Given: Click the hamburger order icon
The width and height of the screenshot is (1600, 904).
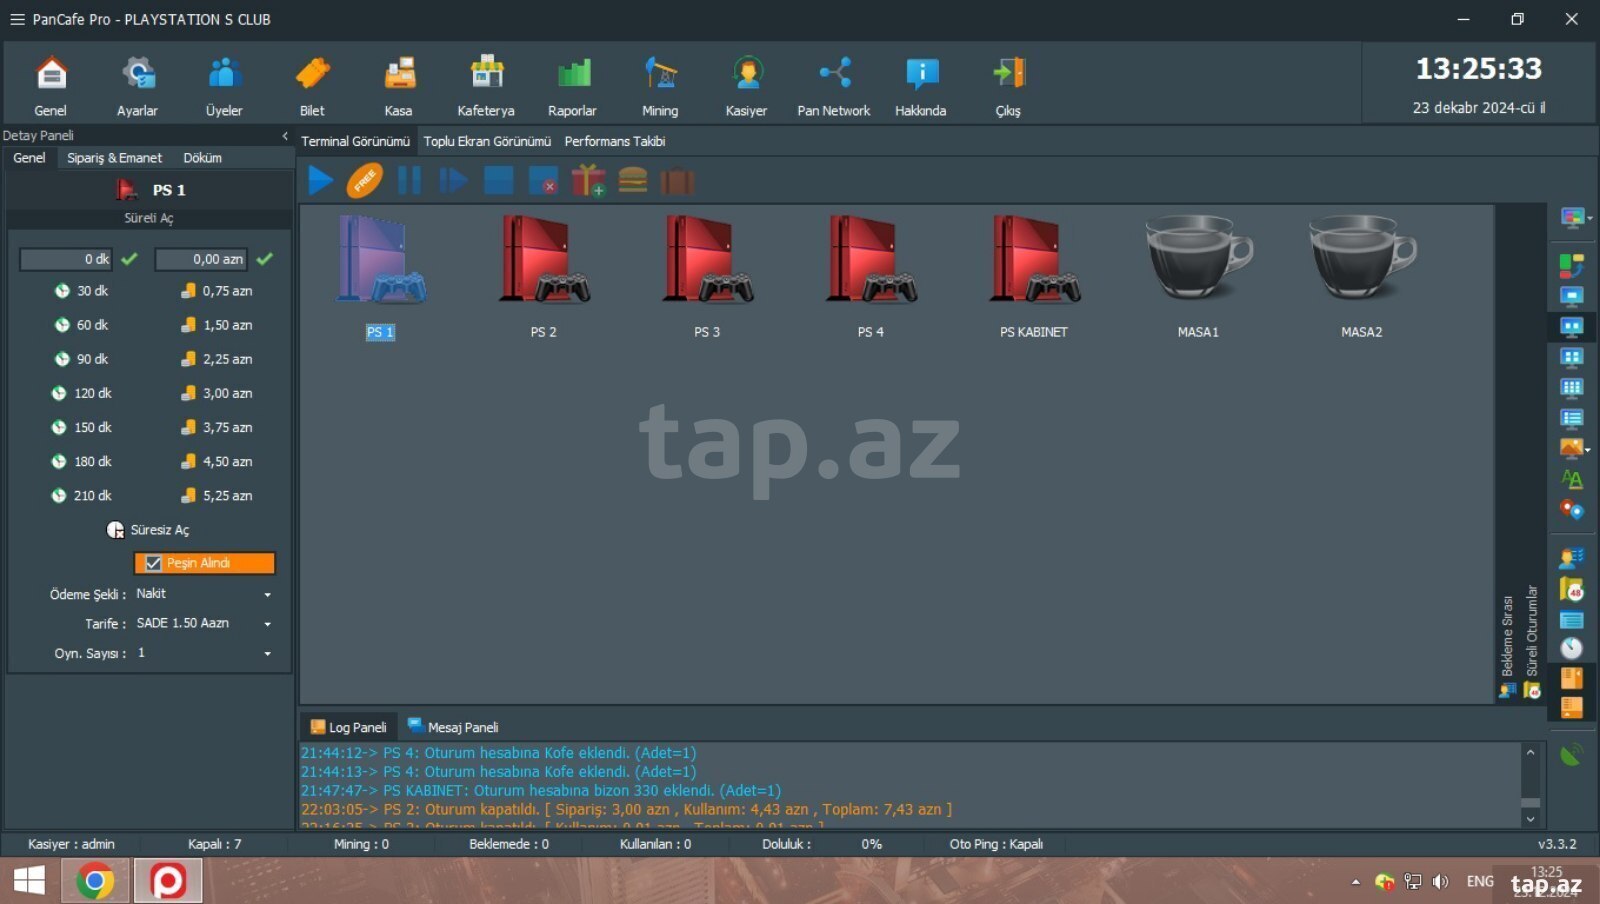Looking at the screenshot, I should (x=633, y=181).
